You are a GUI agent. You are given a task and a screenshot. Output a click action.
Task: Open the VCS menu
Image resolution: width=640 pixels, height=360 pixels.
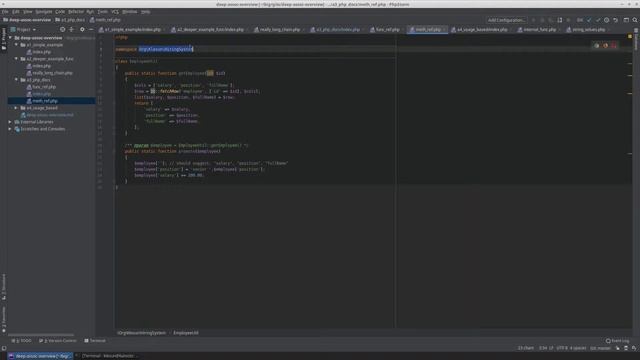[115, 11]
